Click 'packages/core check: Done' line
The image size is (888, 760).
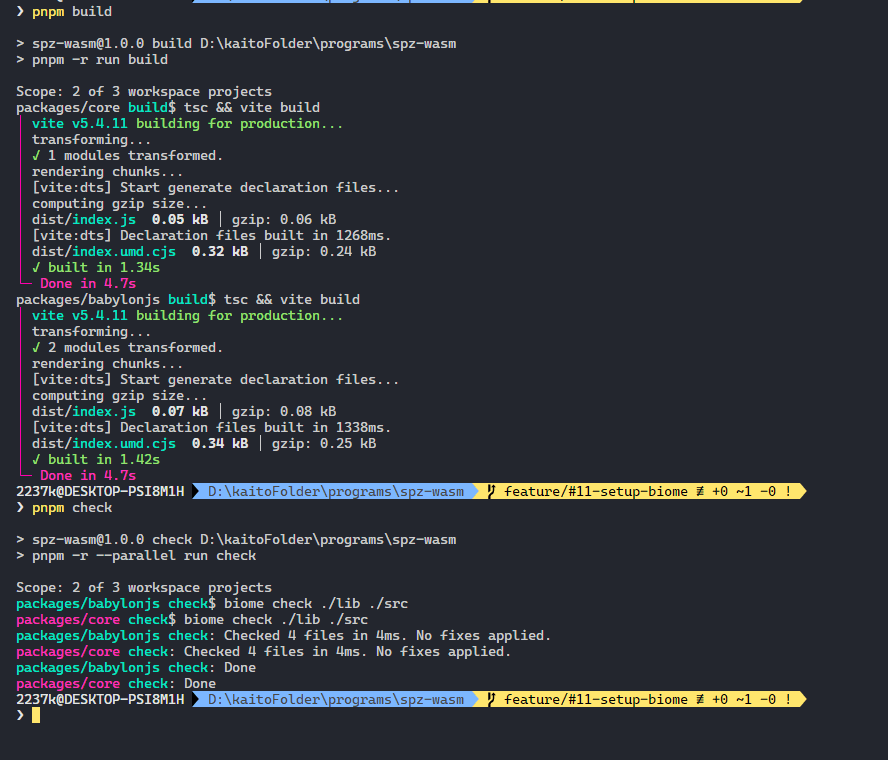[116, 684]
